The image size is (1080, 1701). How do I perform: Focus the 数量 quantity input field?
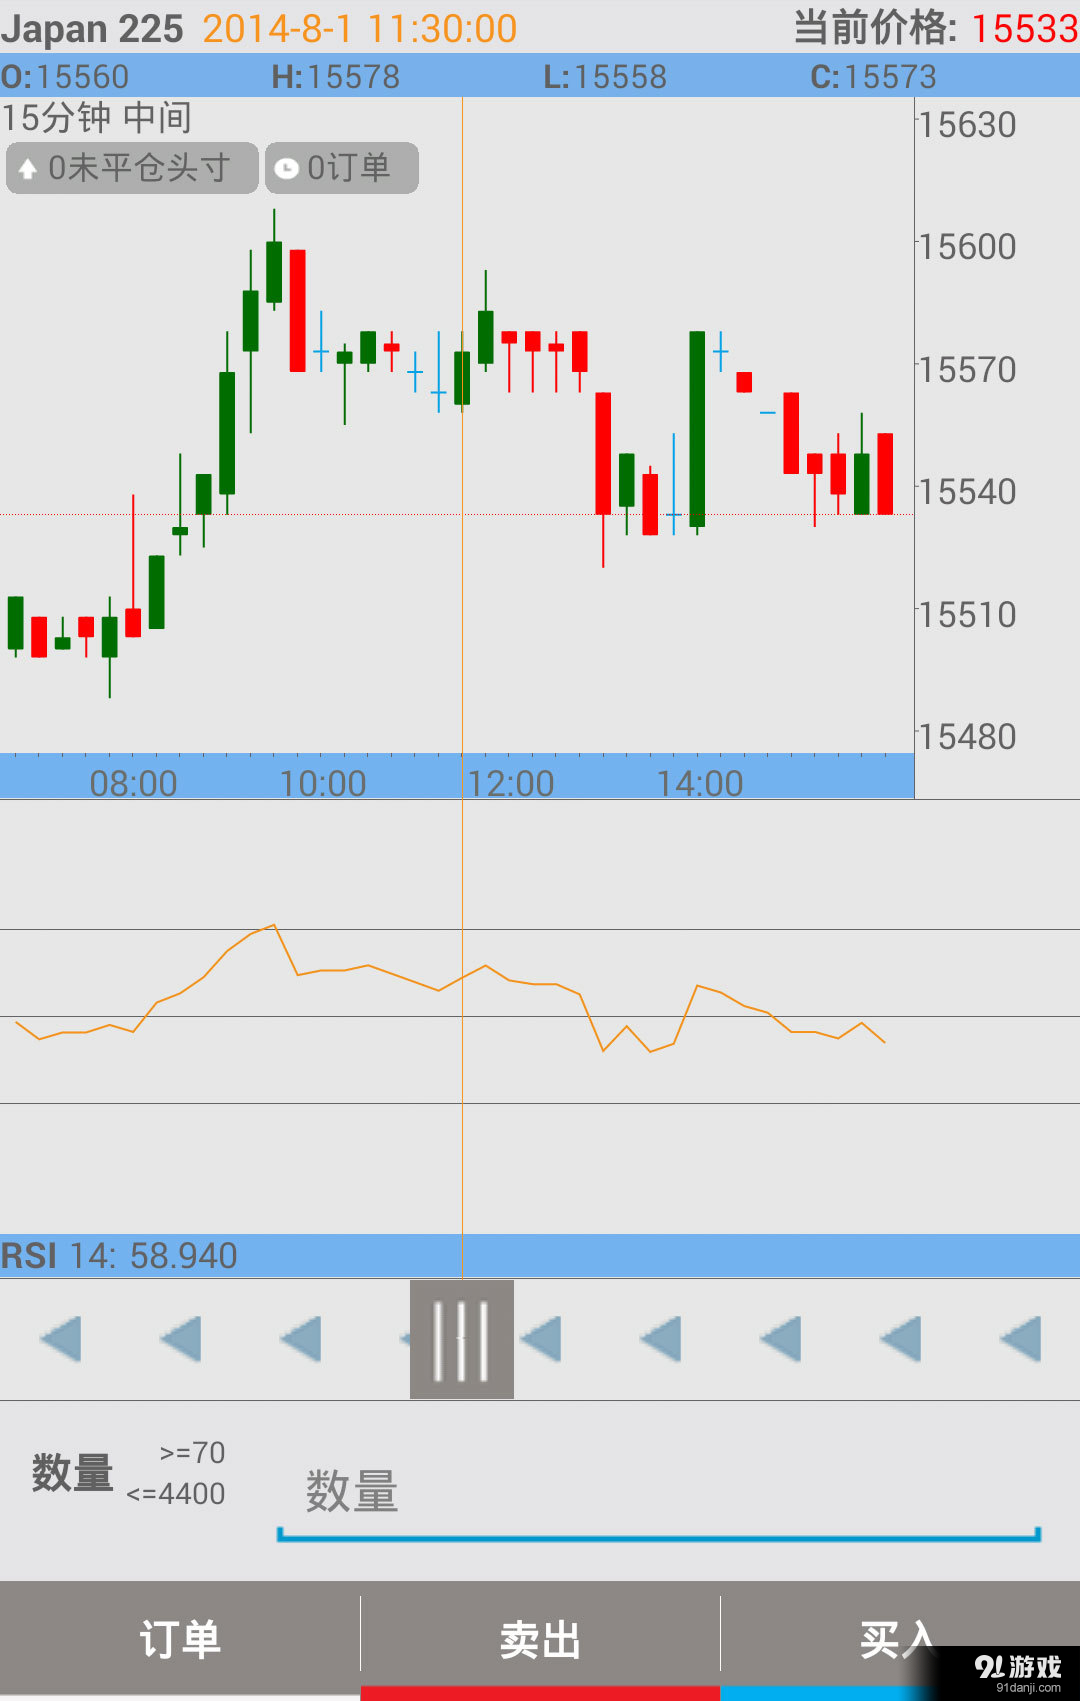pos(658,1493)
